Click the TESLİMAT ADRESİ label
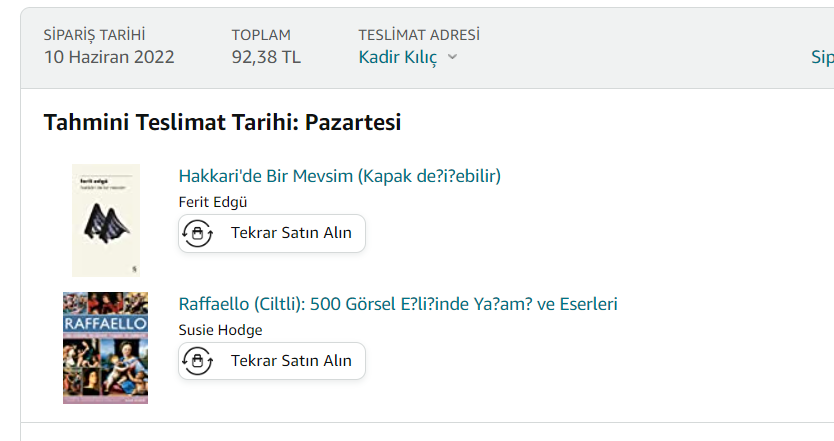This screenshot has height=441, width=834. (419, 35)
